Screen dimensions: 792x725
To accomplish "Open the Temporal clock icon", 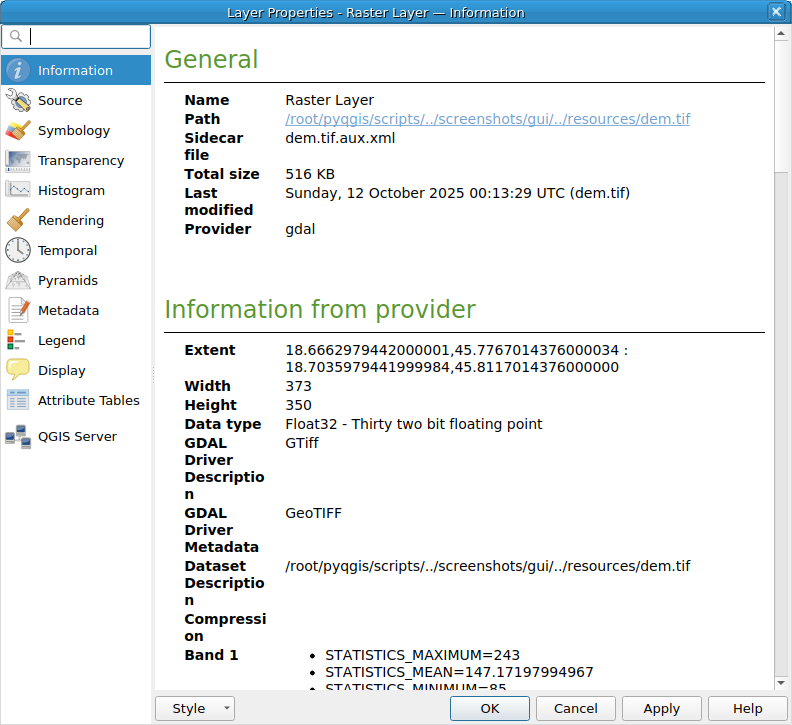I will pos(18,250).
